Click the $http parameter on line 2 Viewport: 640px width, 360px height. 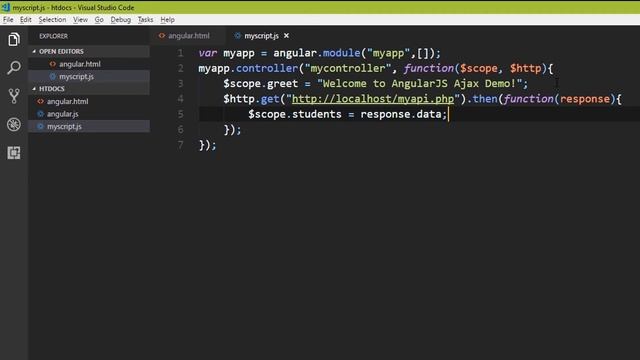click(525, 68)
